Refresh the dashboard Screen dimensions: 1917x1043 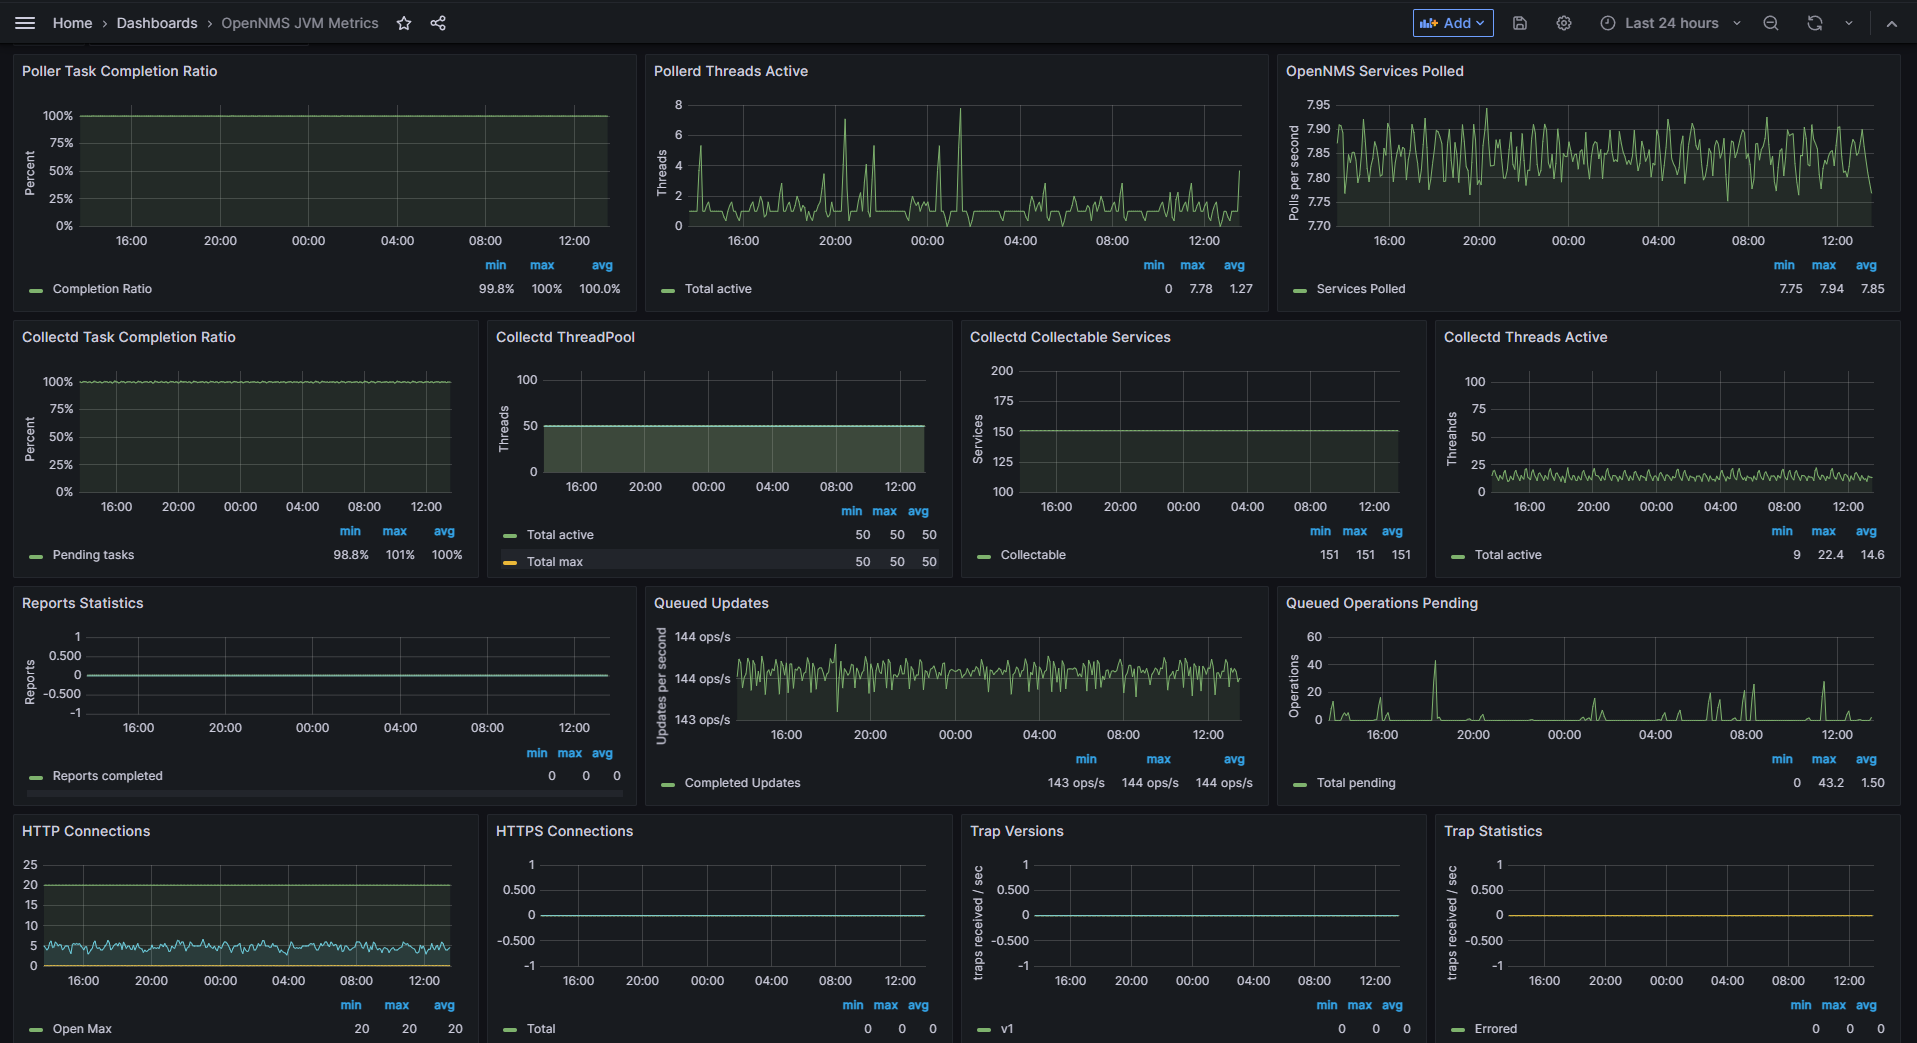(x=1815, y=23)
